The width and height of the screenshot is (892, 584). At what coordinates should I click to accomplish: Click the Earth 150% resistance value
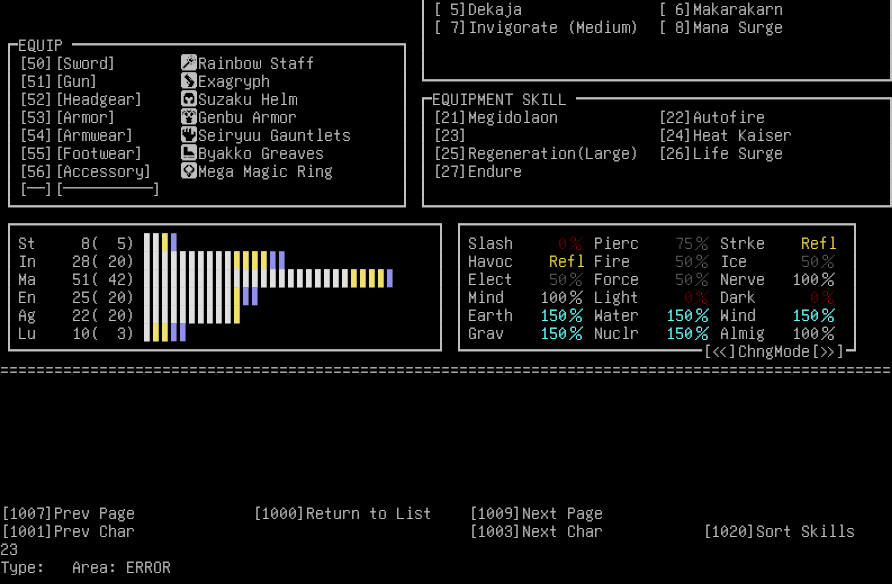pyautogui.click(x=561, y=316)
